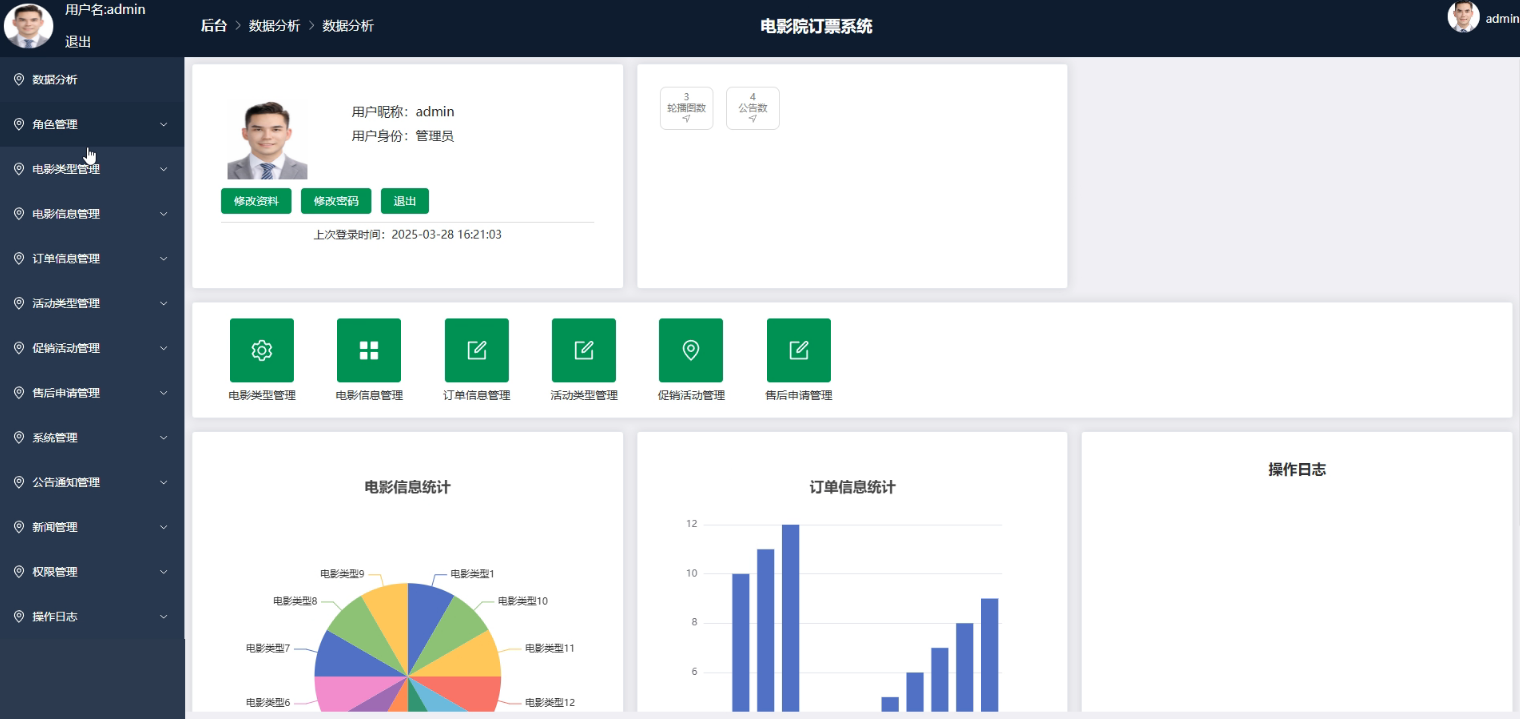This screenshot has height=719, width=1520.
Task: Expand 角色管理 with its chevron
Action: (x=164, y=124)
